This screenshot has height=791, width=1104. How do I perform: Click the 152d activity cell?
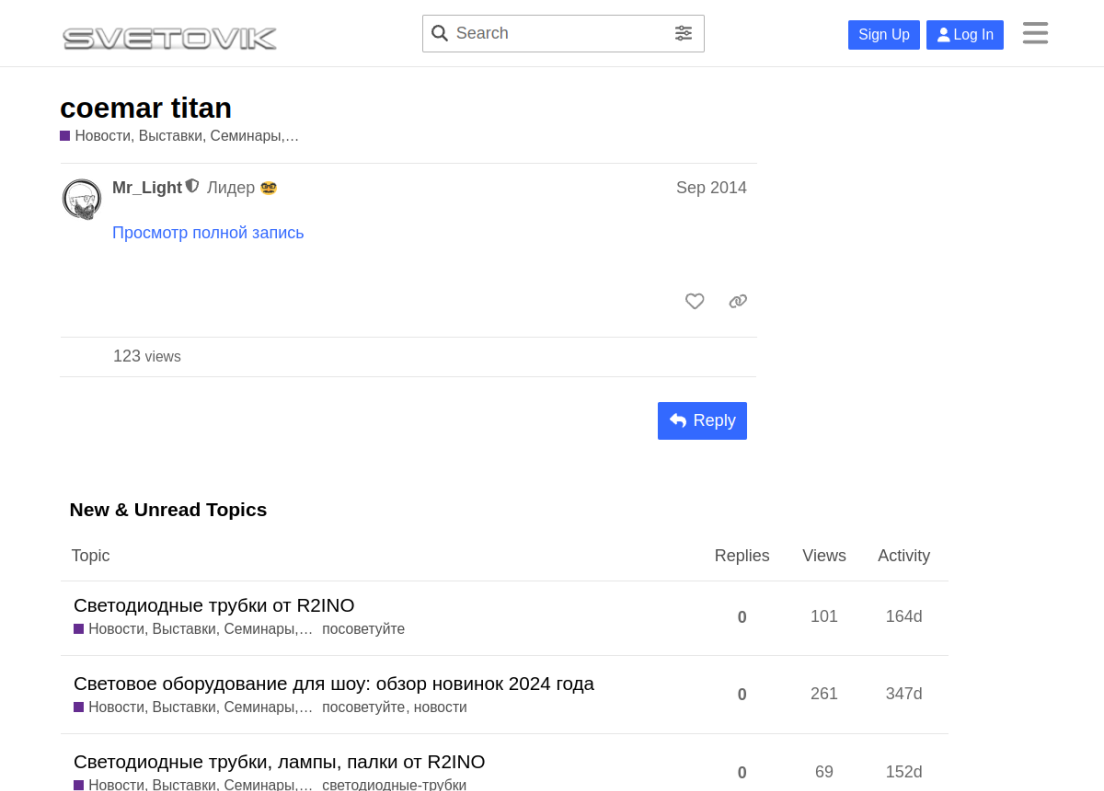pyautogui.click(x=903, y=772)
